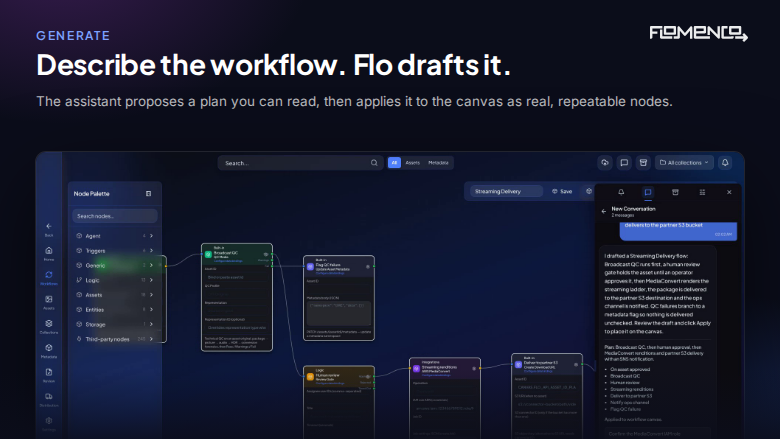
Task: Open the archive box icon in top bar
Action: coord(643,163)
